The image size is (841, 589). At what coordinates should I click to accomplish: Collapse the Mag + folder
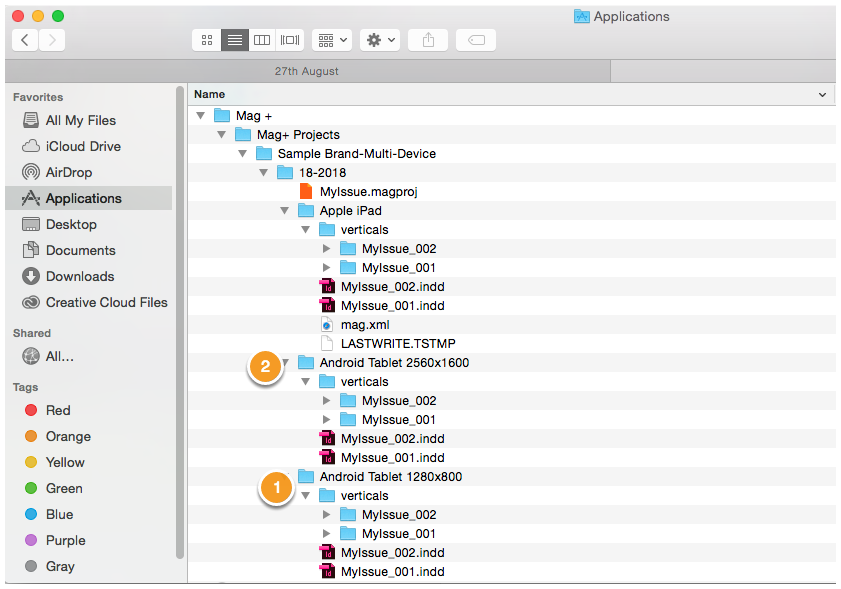pos(201,115)
